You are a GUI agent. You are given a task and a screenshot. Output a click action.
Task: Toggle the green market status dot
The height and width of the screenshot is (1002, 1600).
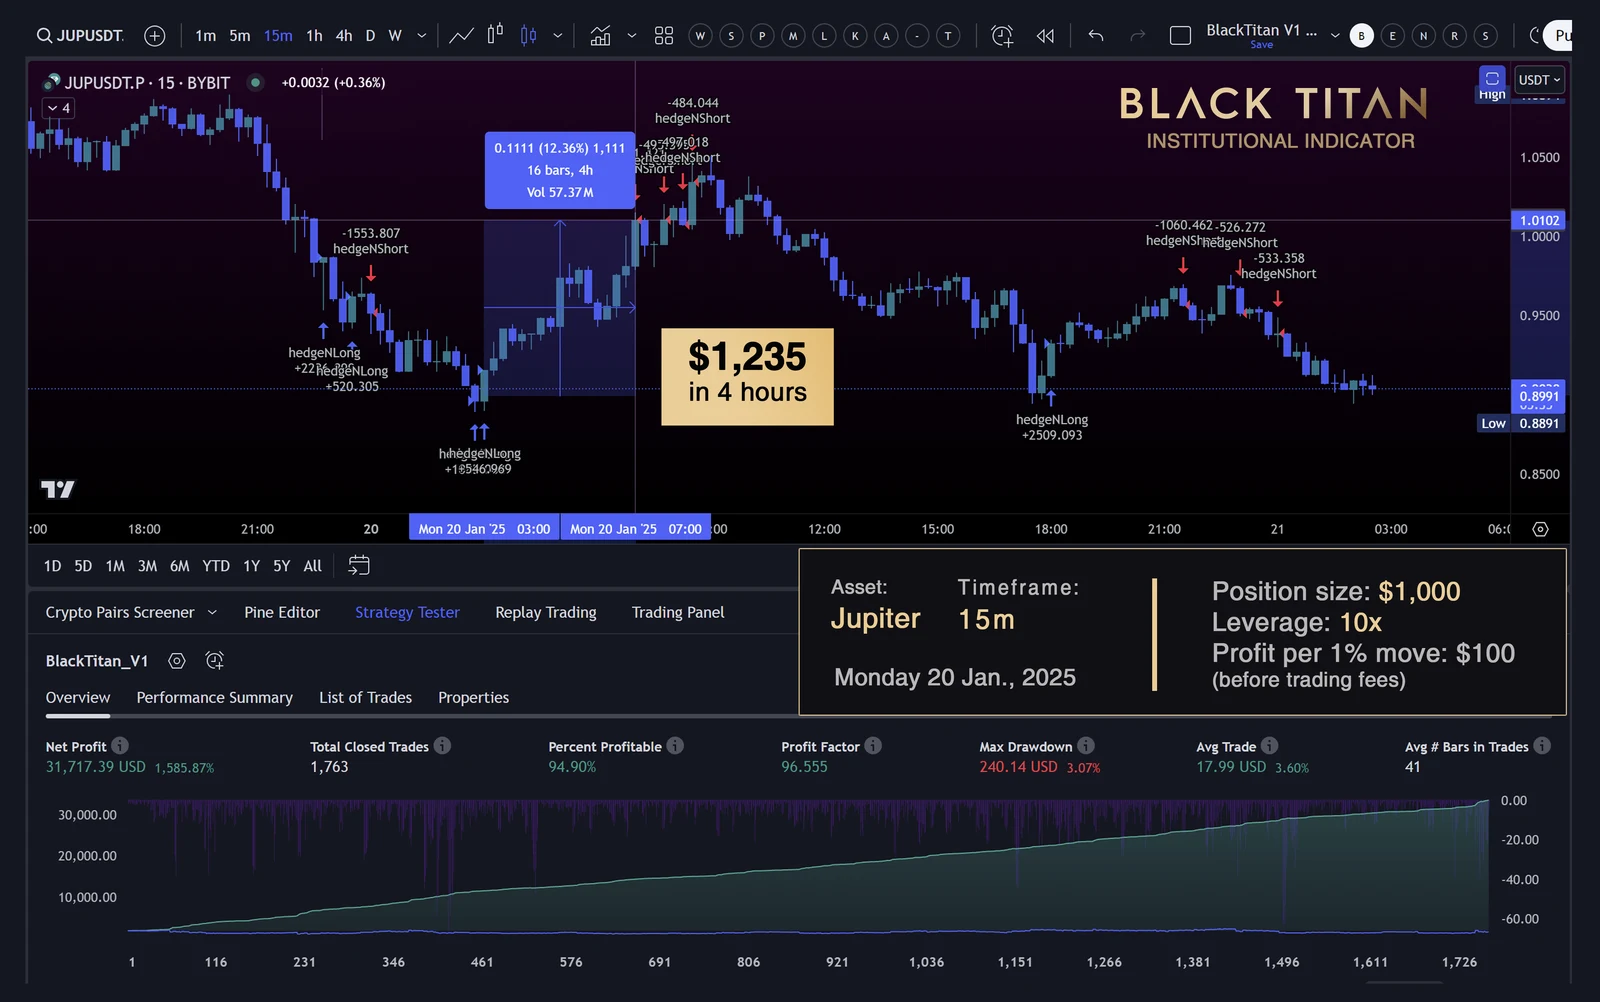pos(256,83)
